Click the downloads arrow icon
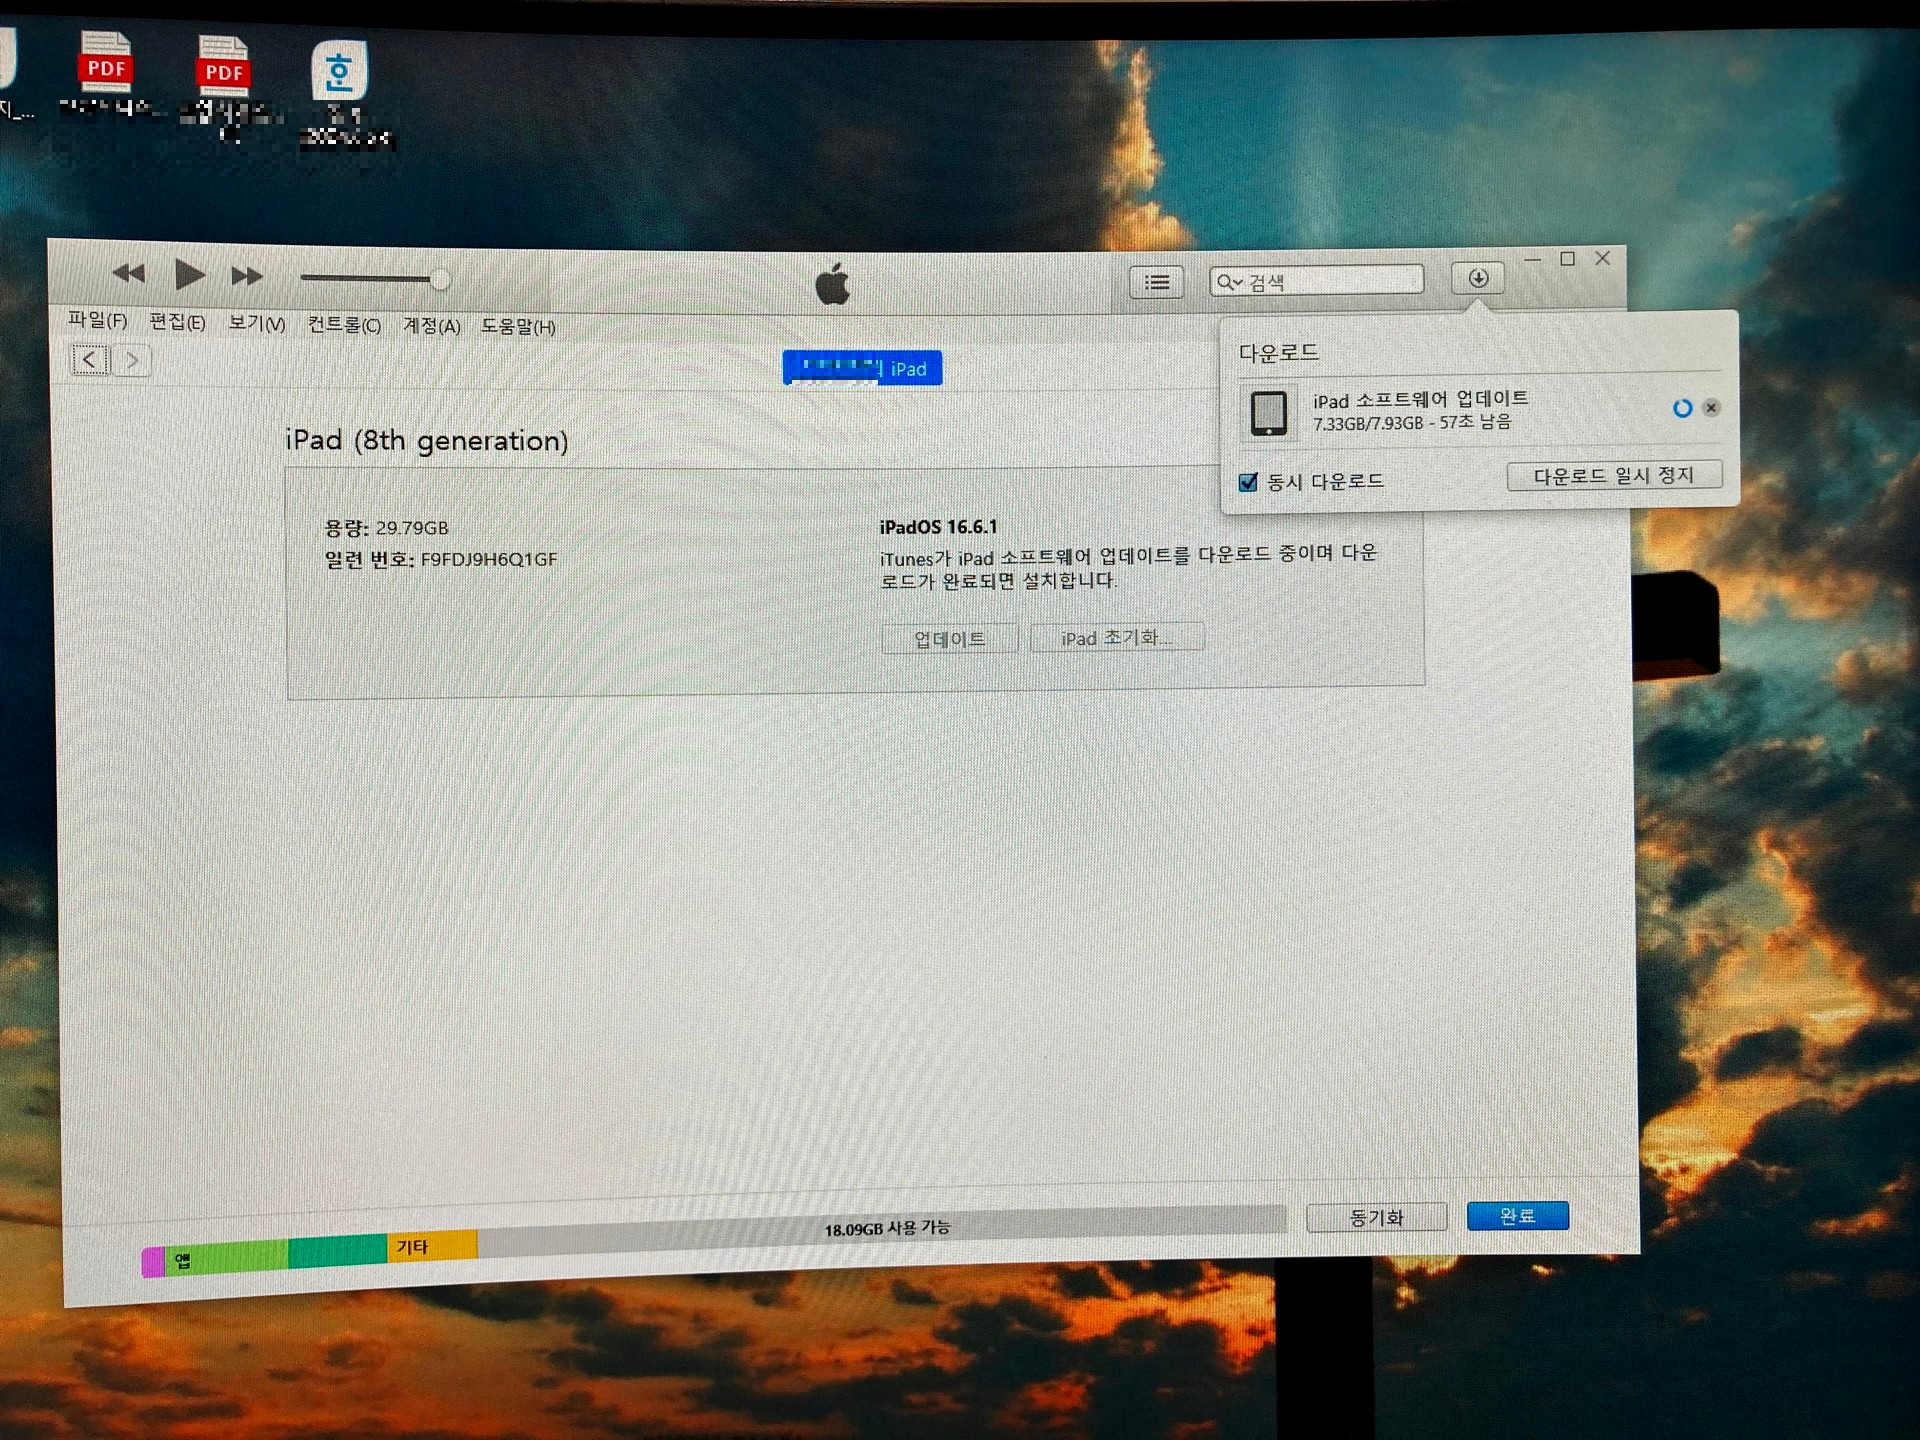Viewport: 1920px width, 1440px height. pyautogui.click(x=1478, y=278)
